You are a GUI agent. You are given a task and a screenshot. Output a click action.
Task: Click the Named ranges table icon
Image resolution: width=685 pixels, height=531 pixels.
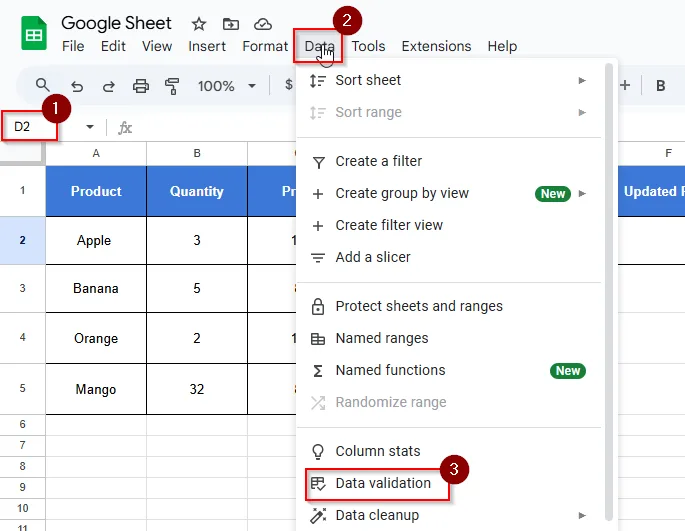[318, 339]
